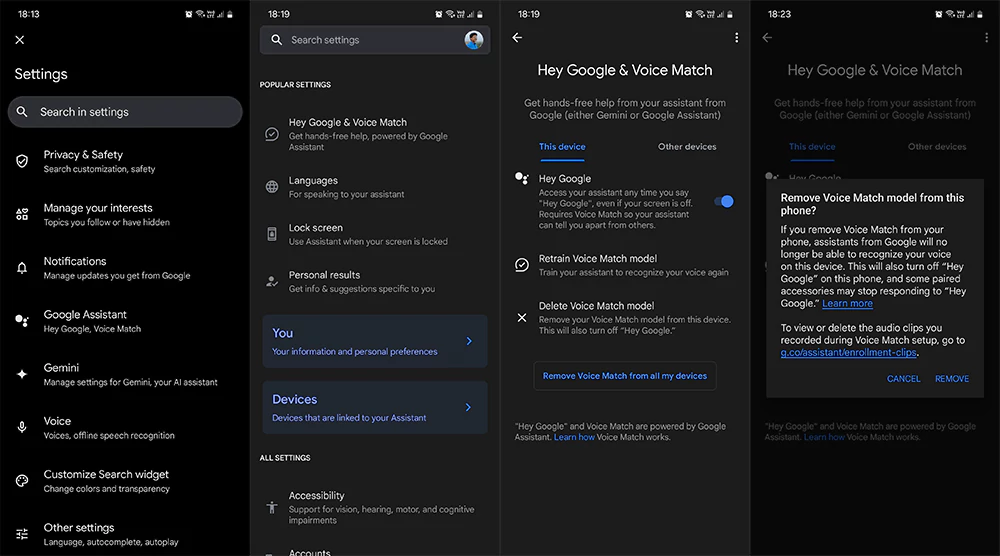1000x556 pixels.
Task: Open Manage your interests entry
Action: (x=125, y=214)
